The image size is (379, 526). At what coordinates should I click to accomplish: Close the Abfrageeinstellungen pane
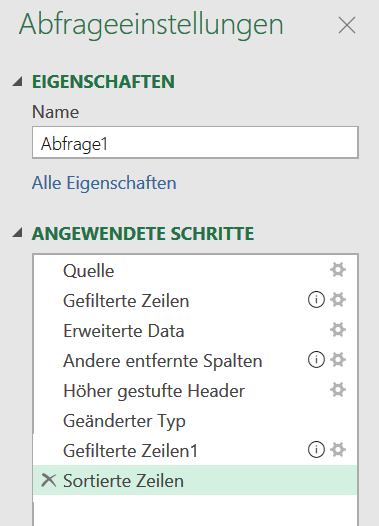tap(347, 25)
